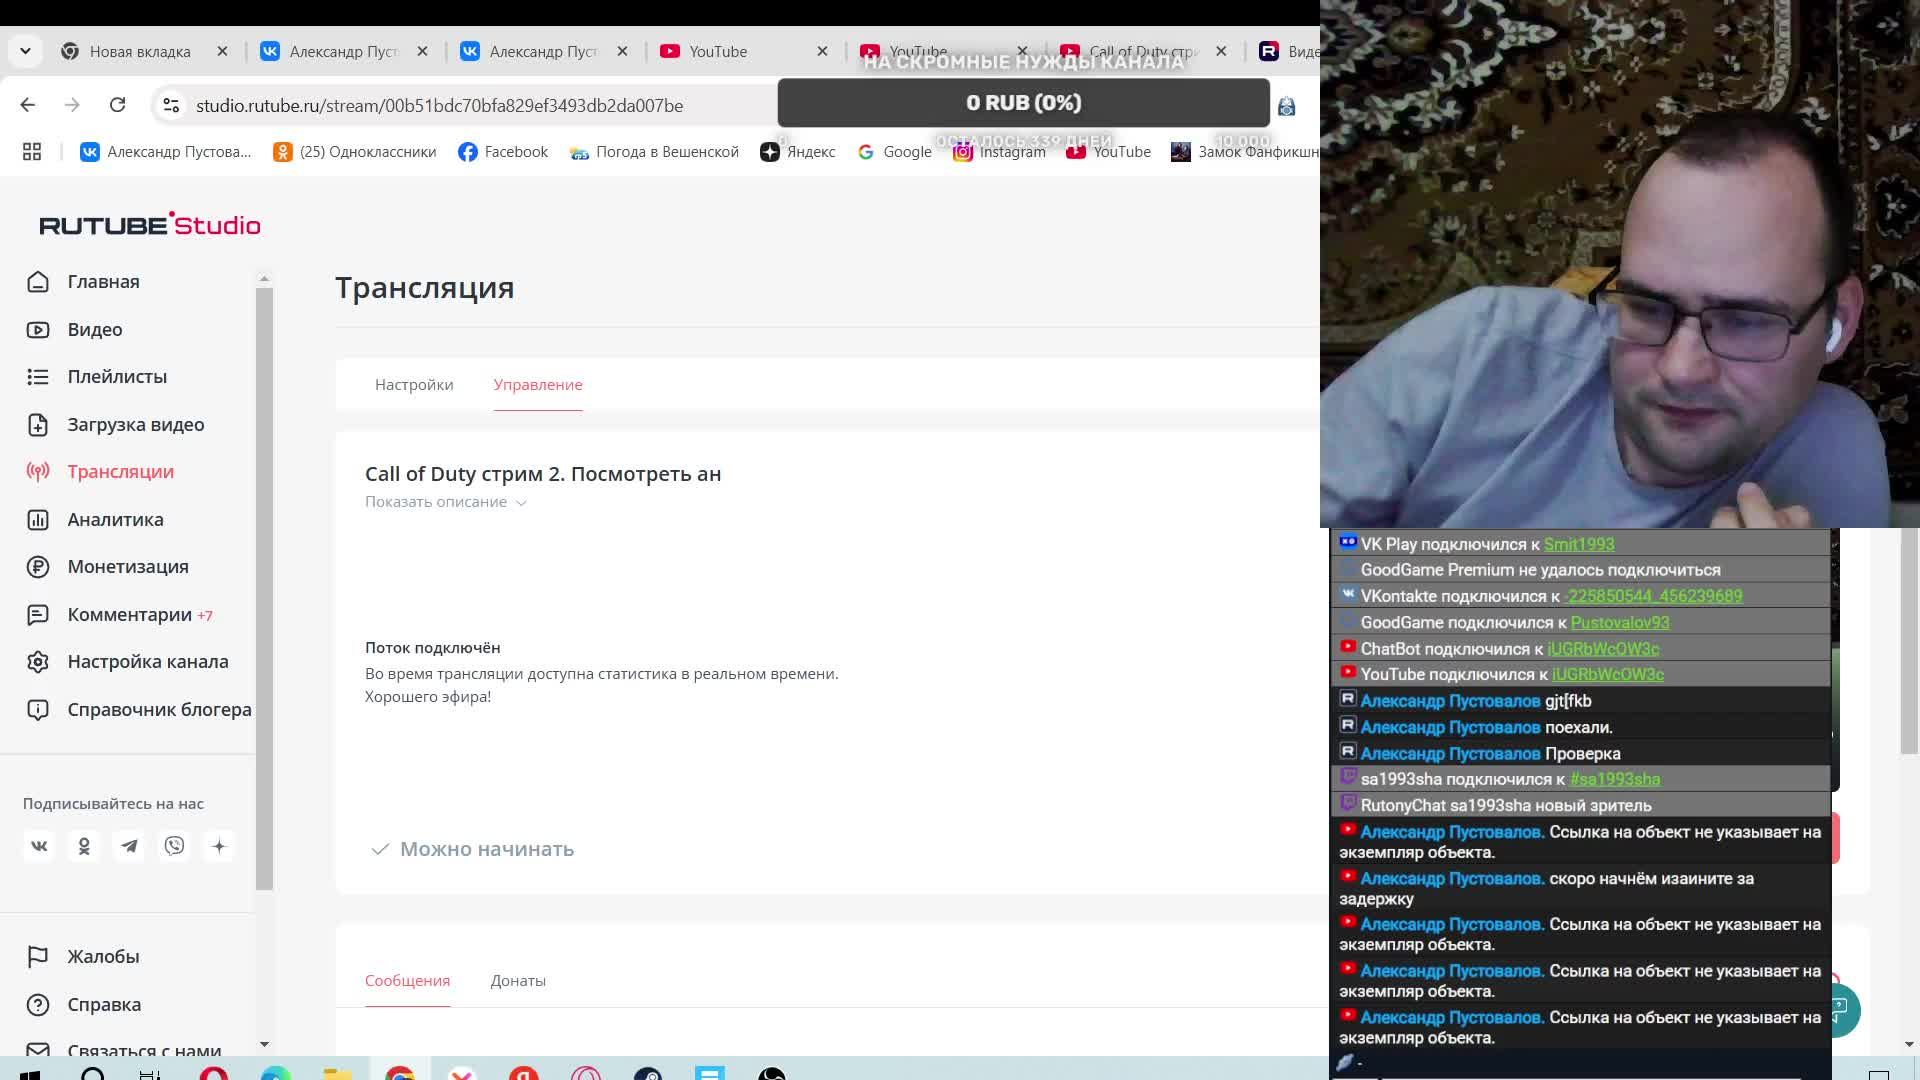Open Комментарии in sidebar
Viewport: 1920px width, 1080px height.
tap(129, 615)
